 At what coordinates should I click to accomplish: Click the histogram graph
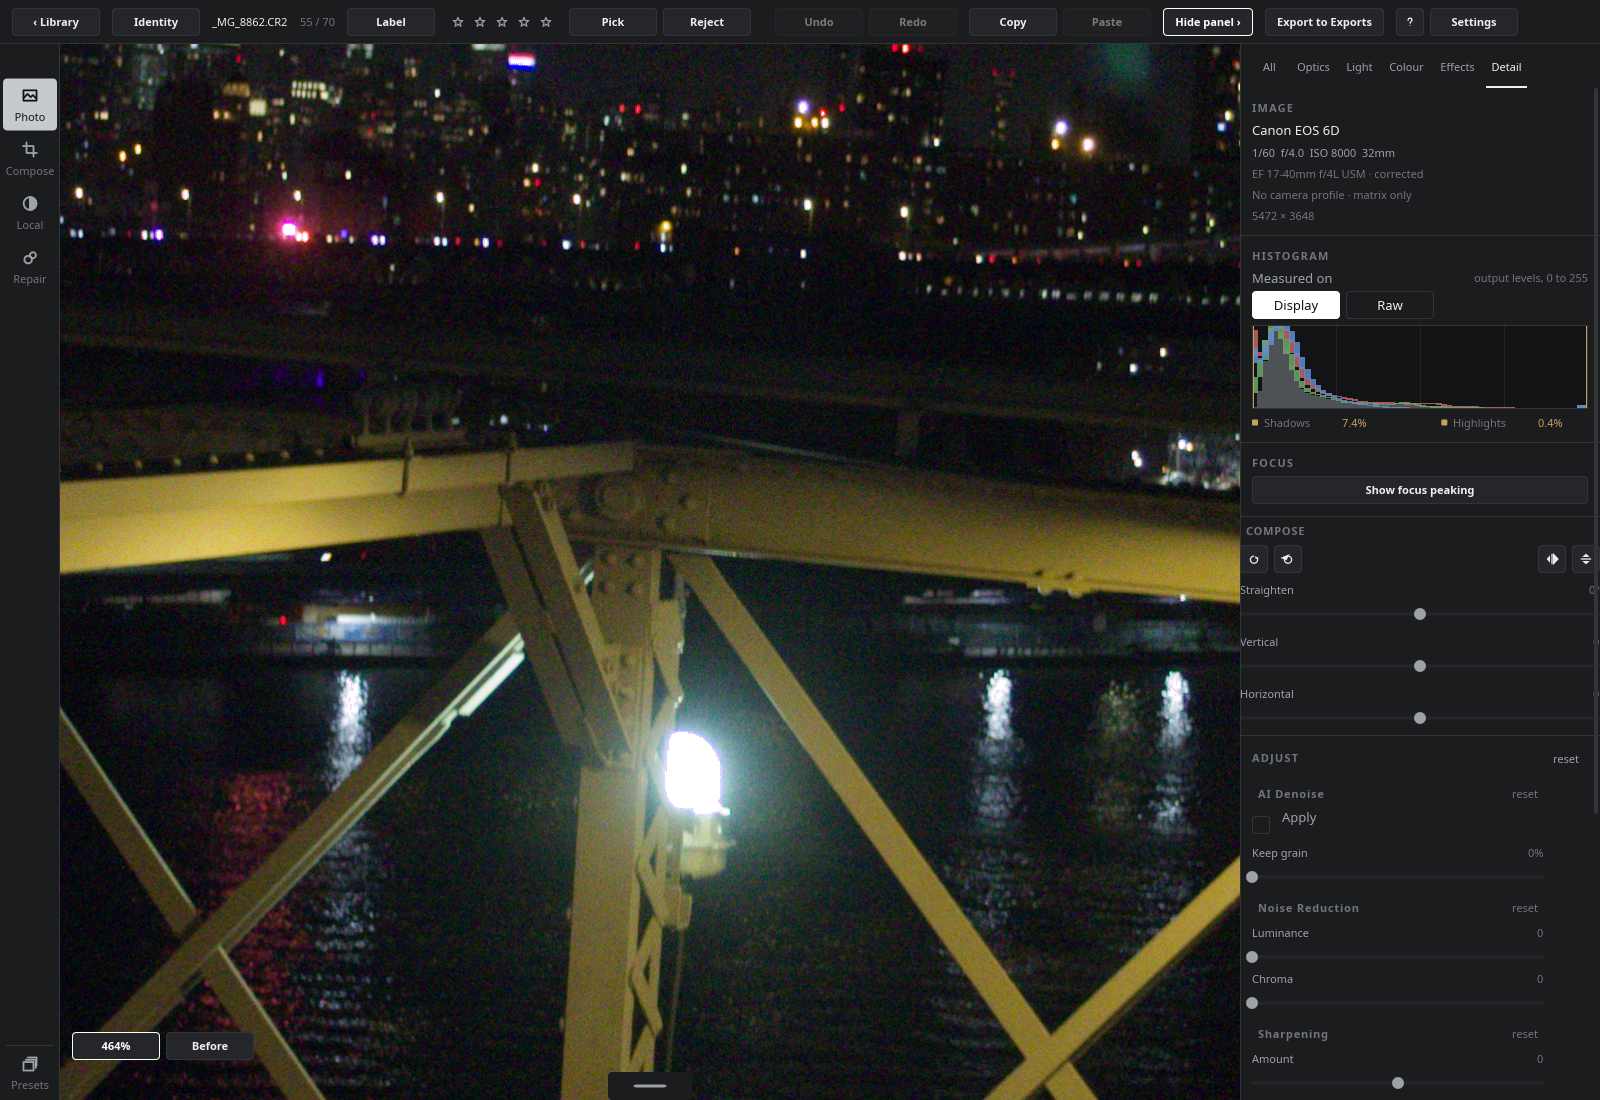[x=1419, y=367]
